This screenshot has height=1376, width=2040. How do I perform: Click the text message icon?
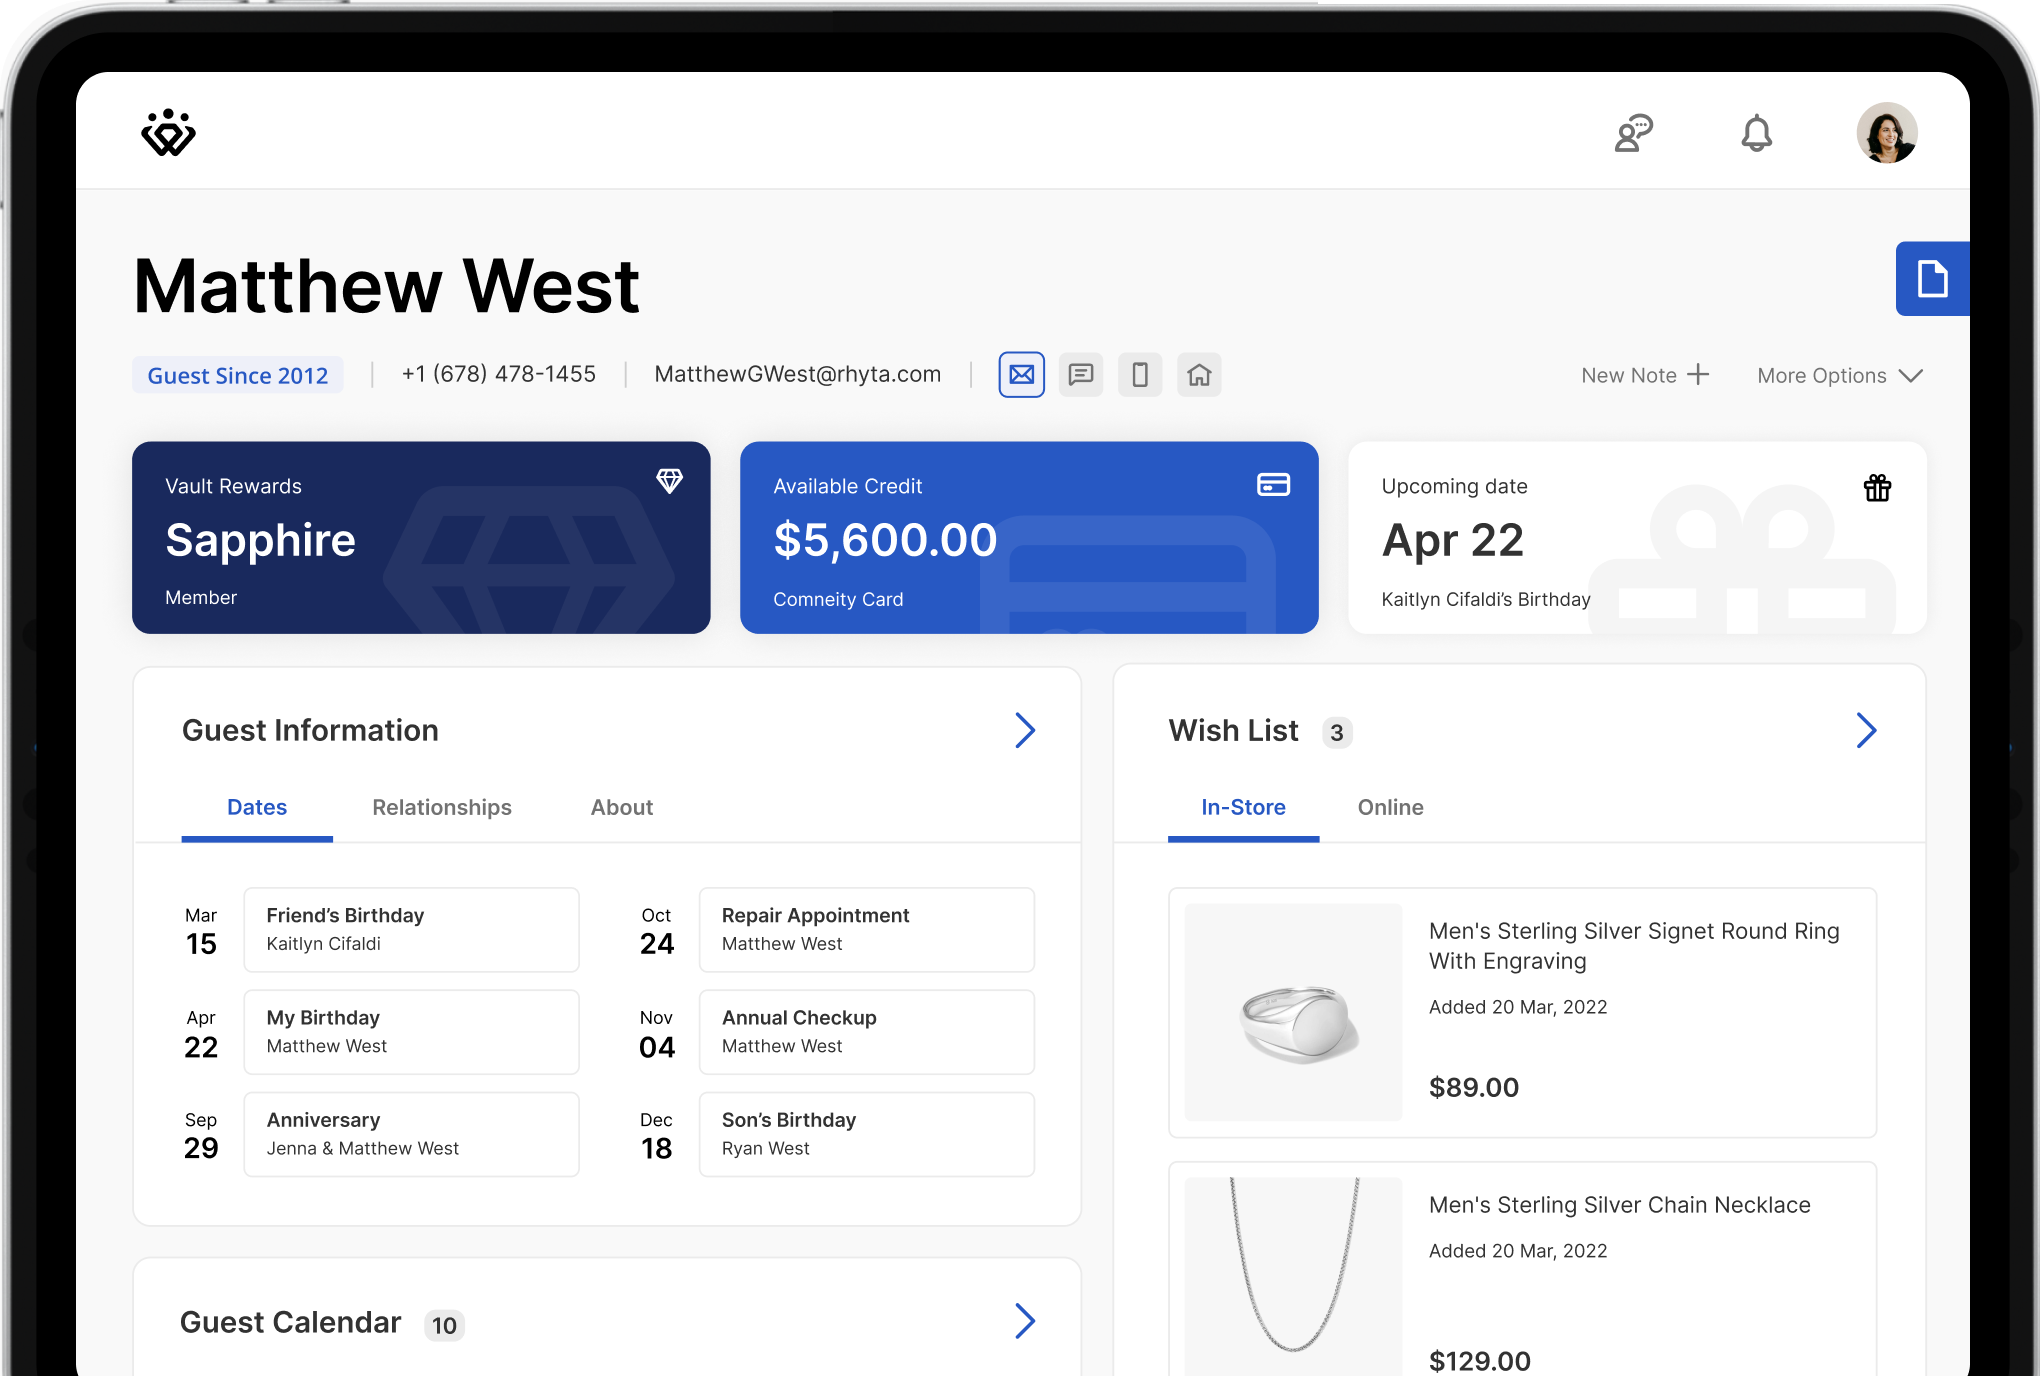1081,374
